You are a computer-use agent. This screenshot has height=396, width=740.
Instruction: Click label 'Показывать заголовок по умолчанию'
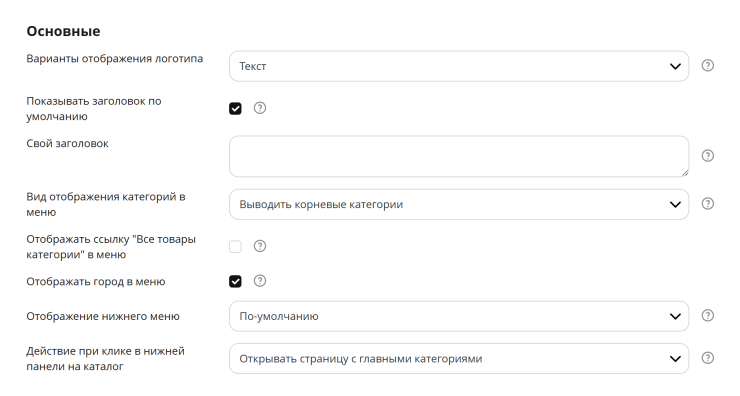(94, 109)
